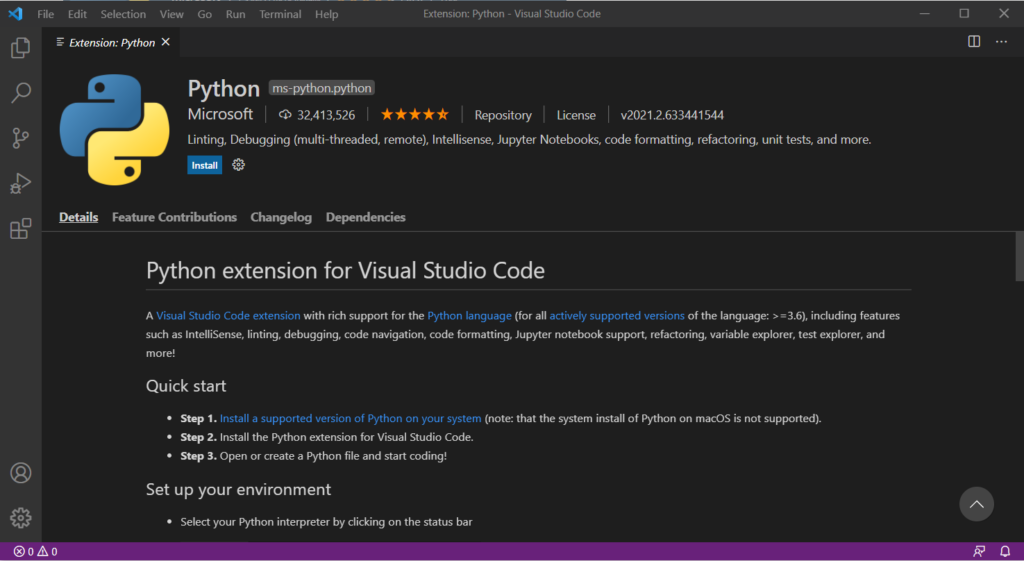Click the feedback icon in status bar

[x=979, y=551]
